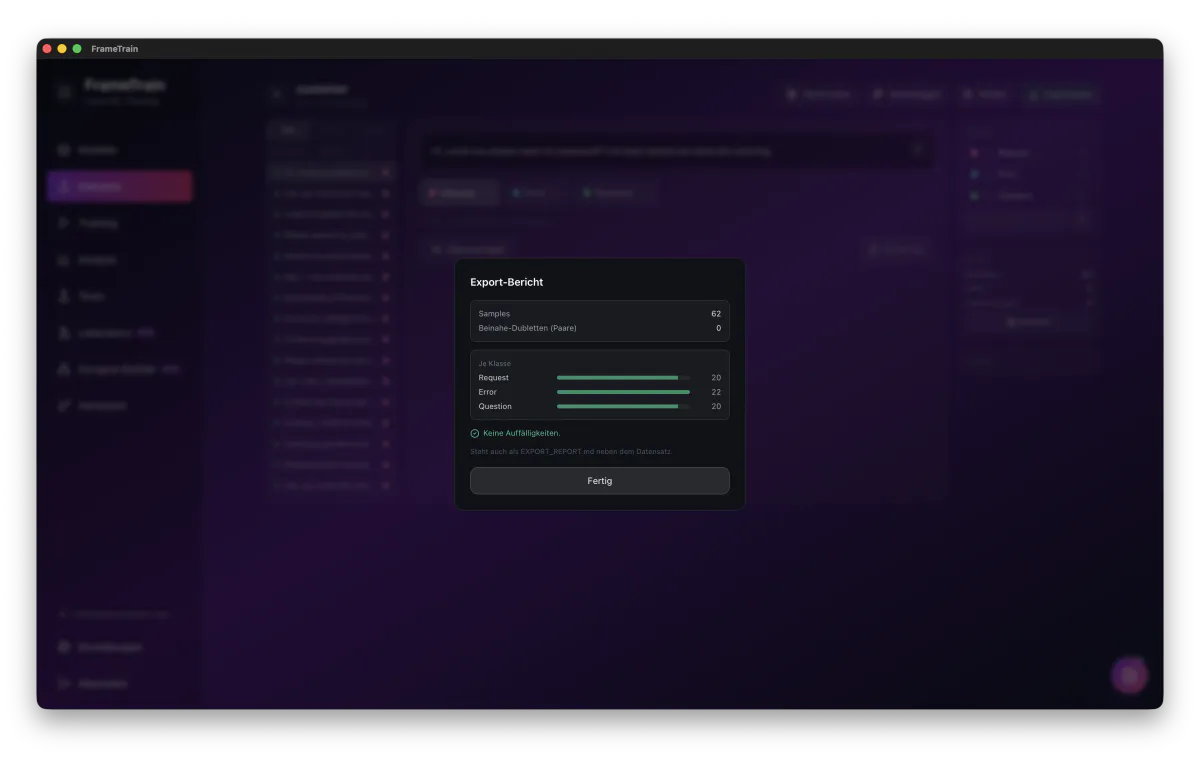Click the green checkmark circle icon

475,434
